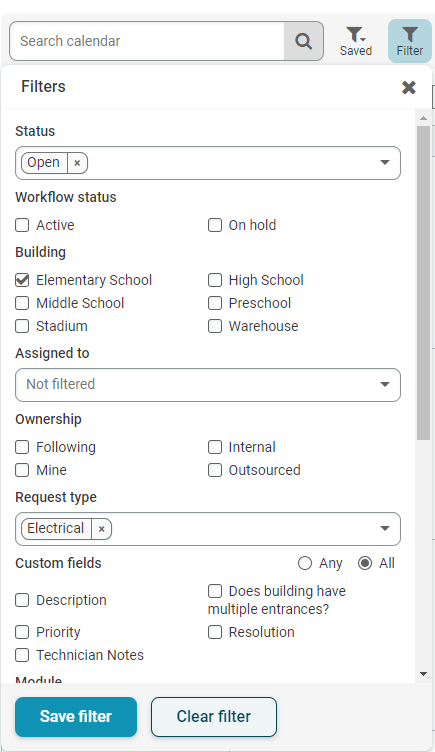Click scrollbar up arrow in Filters panel
Image resolution: width=435 pixels, height=752 pixels.
pyautogui.click(x=423, y=118)
